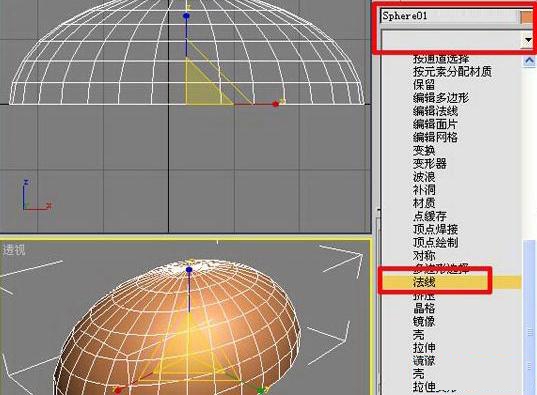
Task: Select the 补洞 modifier entry
Action: [x=424, y=189]
